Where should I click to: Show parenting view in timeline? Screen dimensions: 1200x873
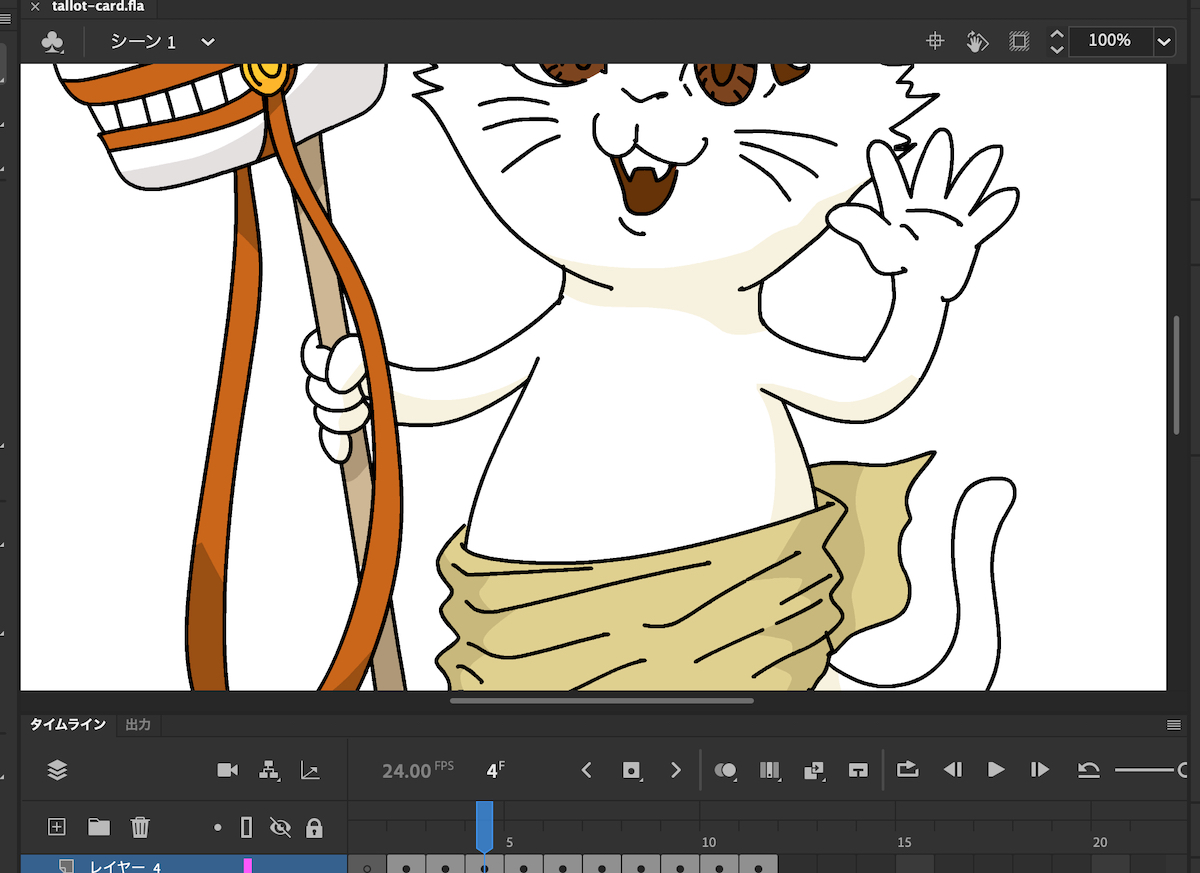(x=269, y=770)
